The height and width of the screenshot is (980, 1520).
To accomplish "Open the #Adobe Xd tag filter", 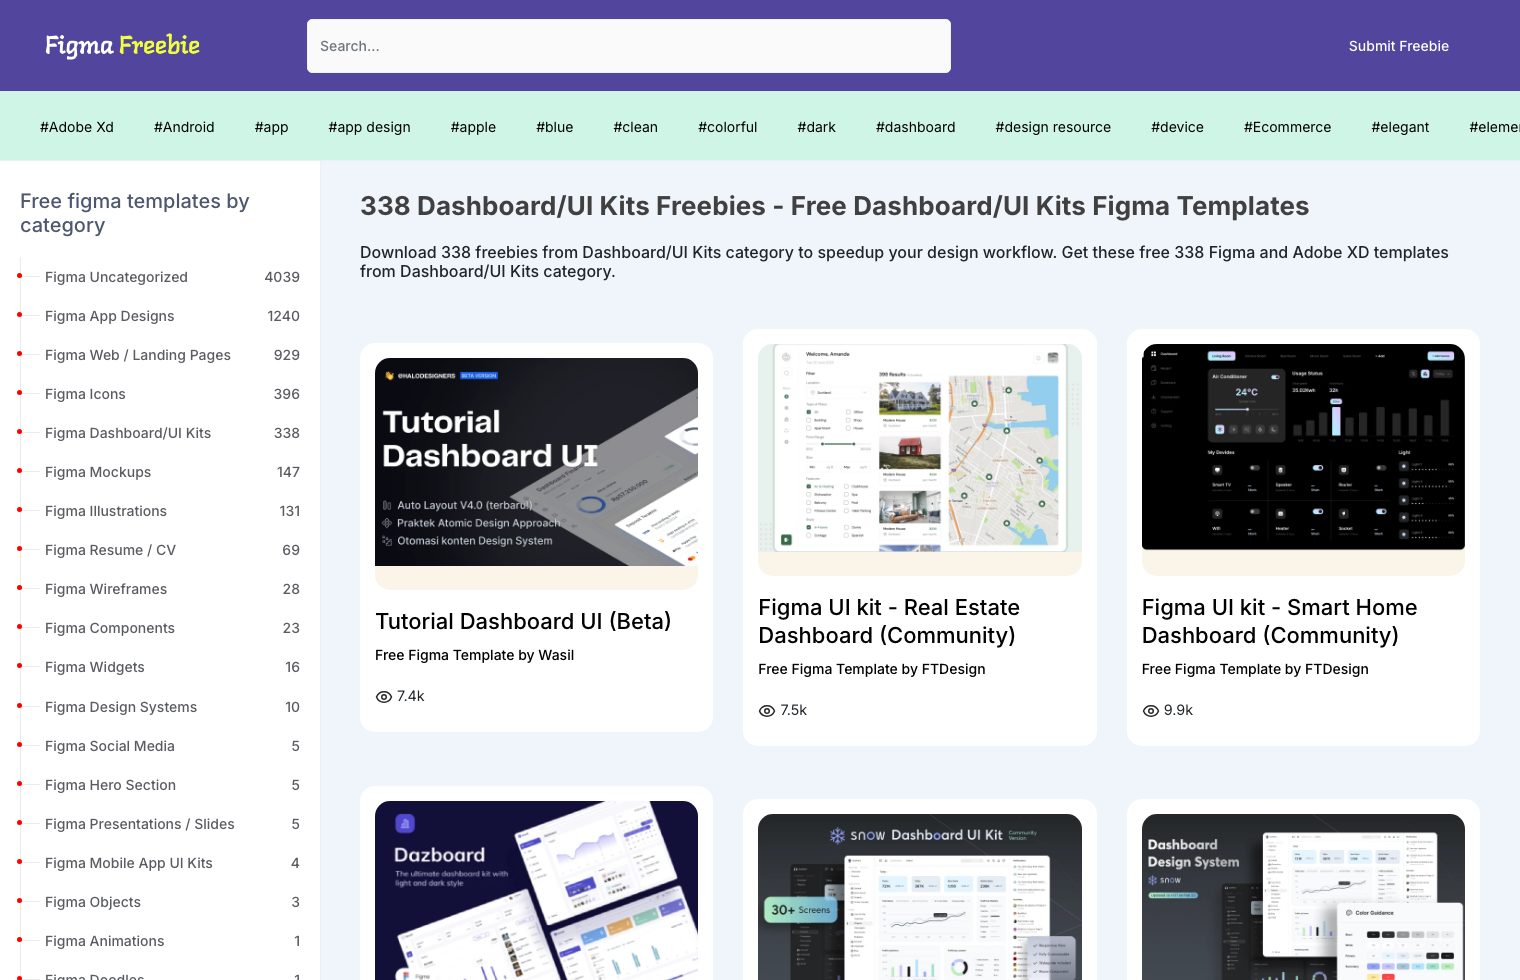I will click(77, 127).
